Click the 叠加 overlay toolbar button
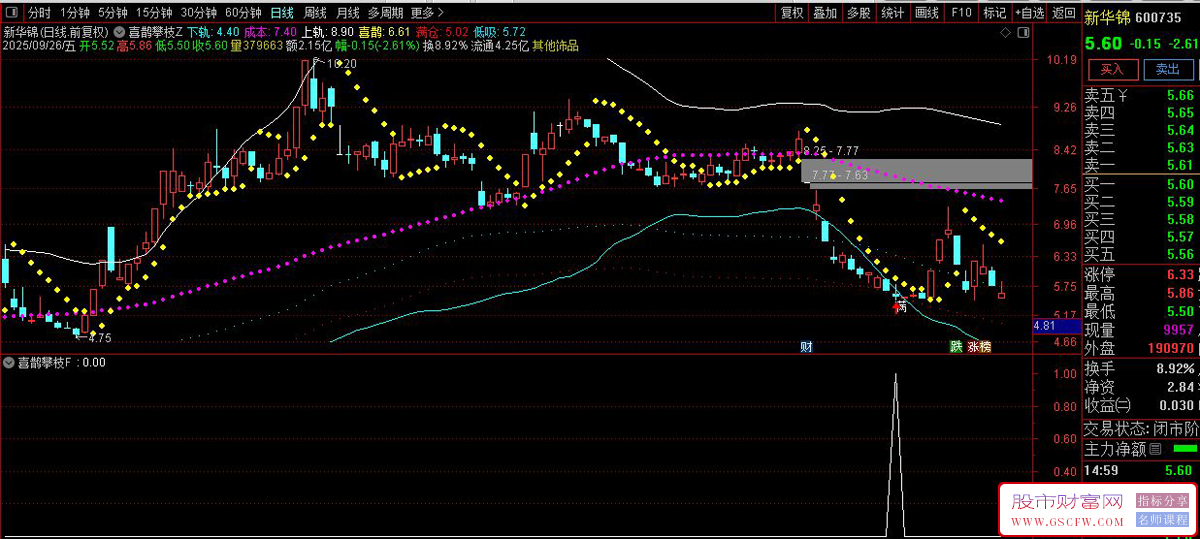Screen dimensions: 1200x539 click(825, 13)
